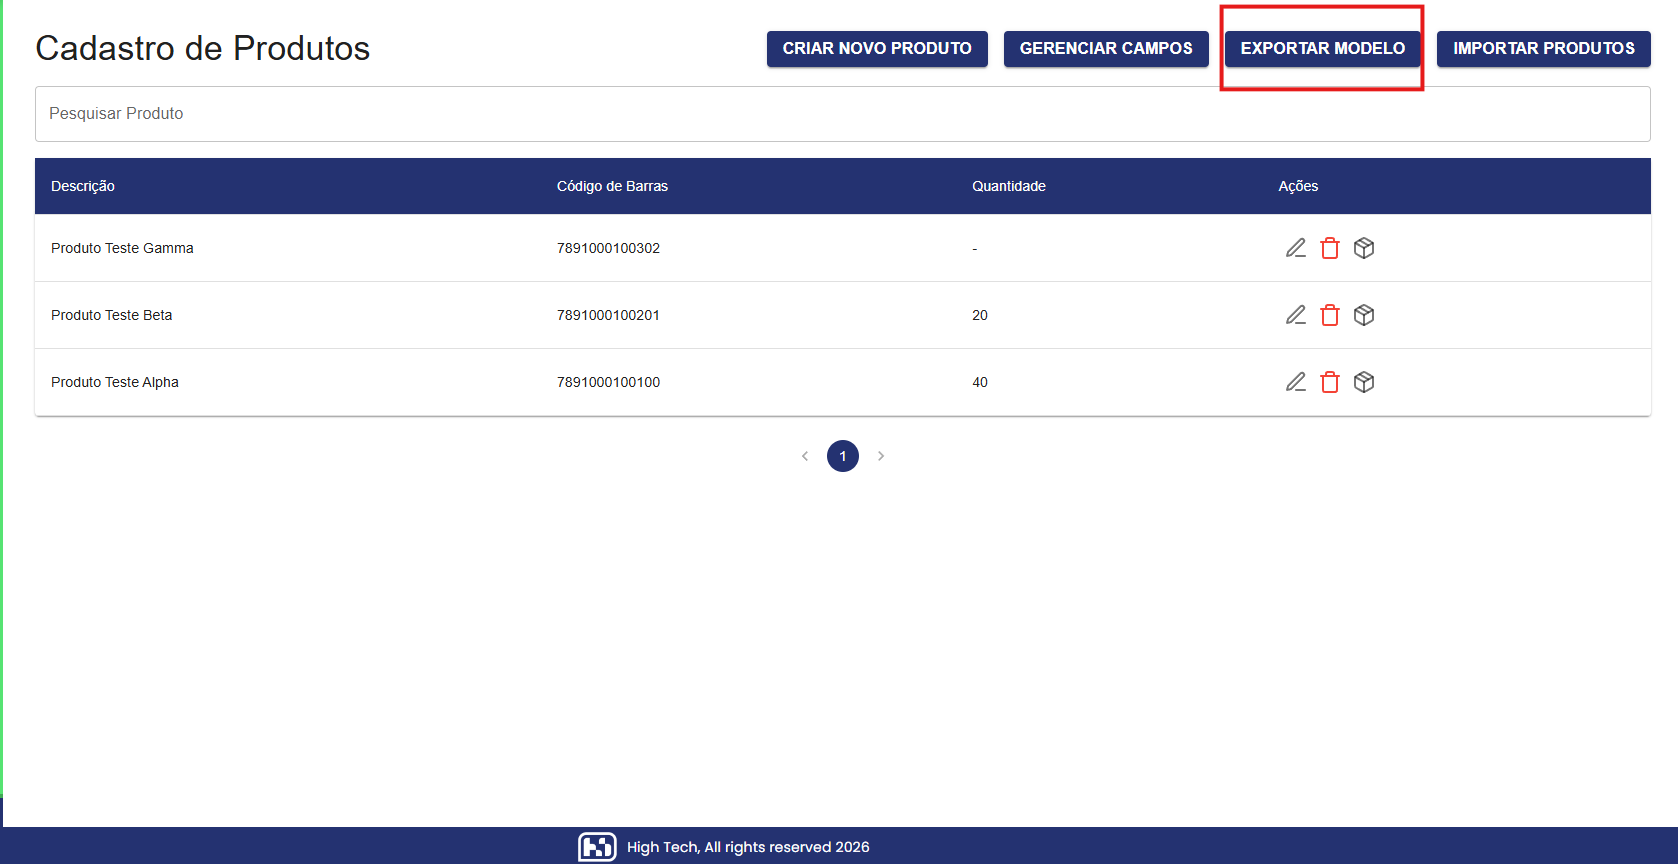Delete Produto Teste Gamma using trash icon
The width and height of the screenshot is (1678, 864).
1330,248
